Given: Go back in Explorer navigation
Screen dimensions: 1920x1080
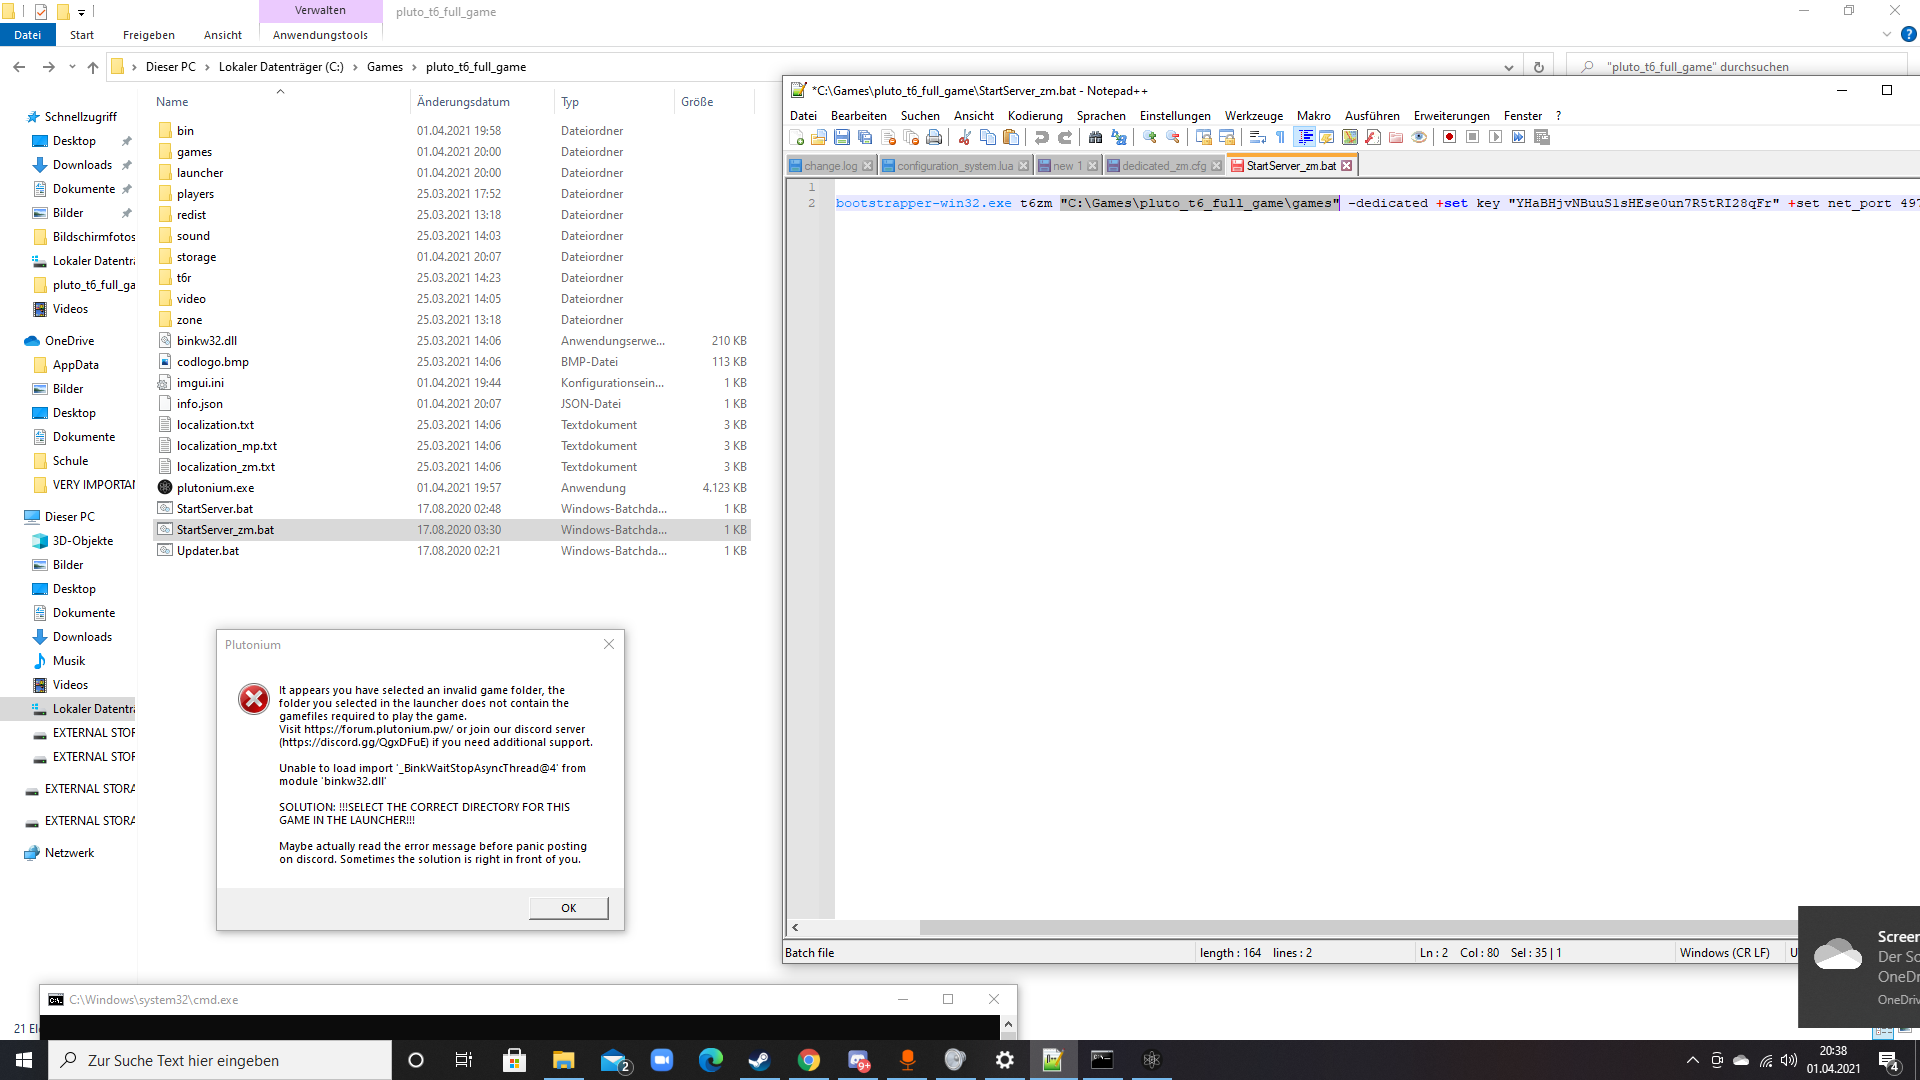Looking at the screenshot, I should coord(19,67).
